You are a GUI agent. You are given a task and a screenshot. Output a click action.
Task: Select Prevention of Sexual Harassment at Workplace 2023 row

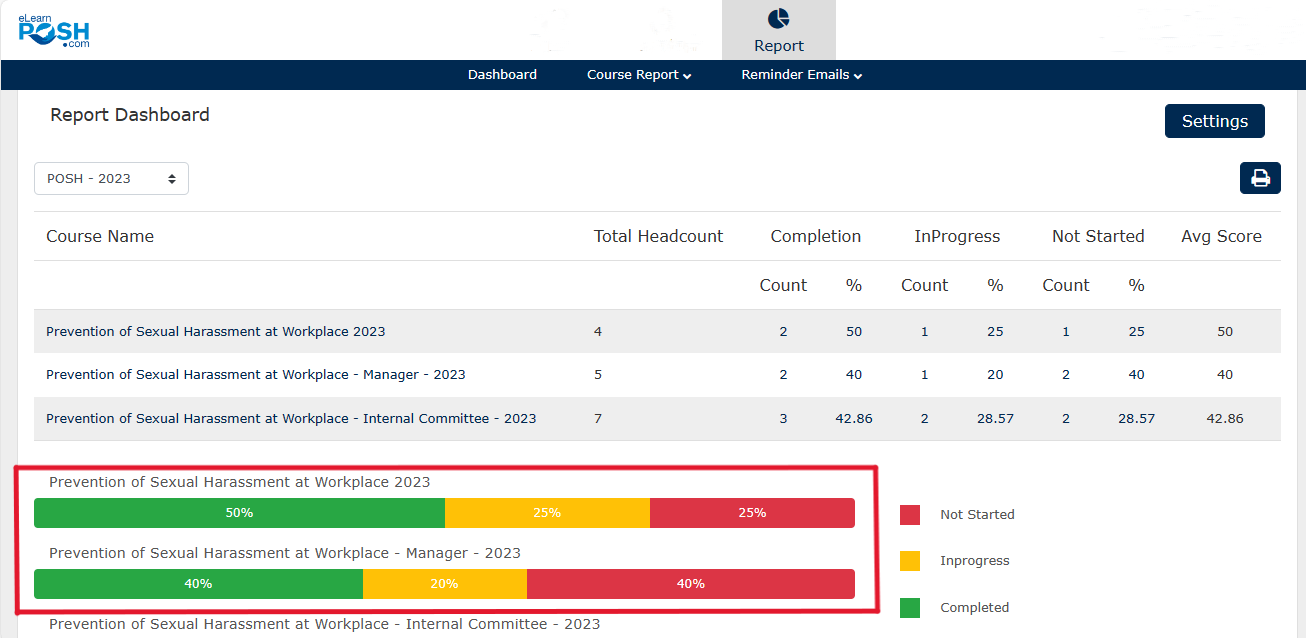click(x=215, y=331)
